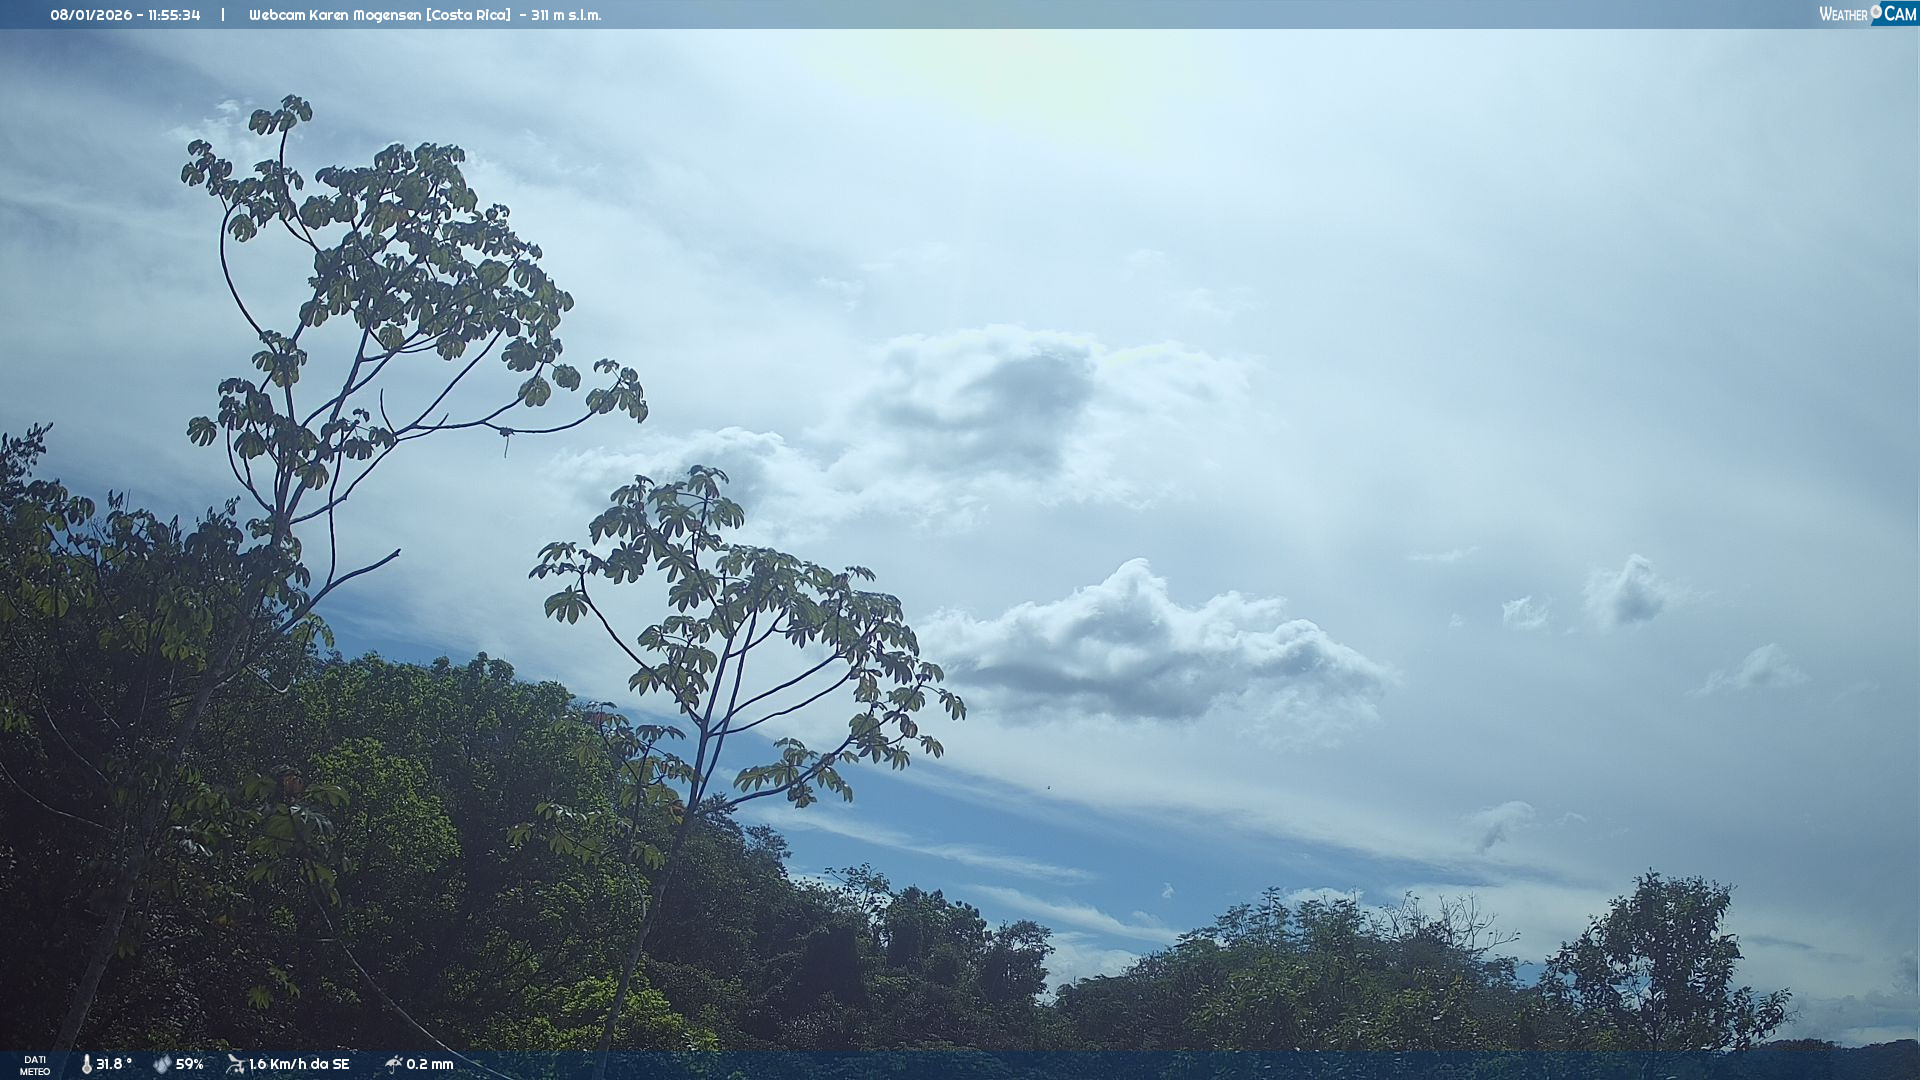Viewport: 1920px width, 1080px height.
Task: Click the wind vane anemometer icon
Action: click(x=235, y=1064)
